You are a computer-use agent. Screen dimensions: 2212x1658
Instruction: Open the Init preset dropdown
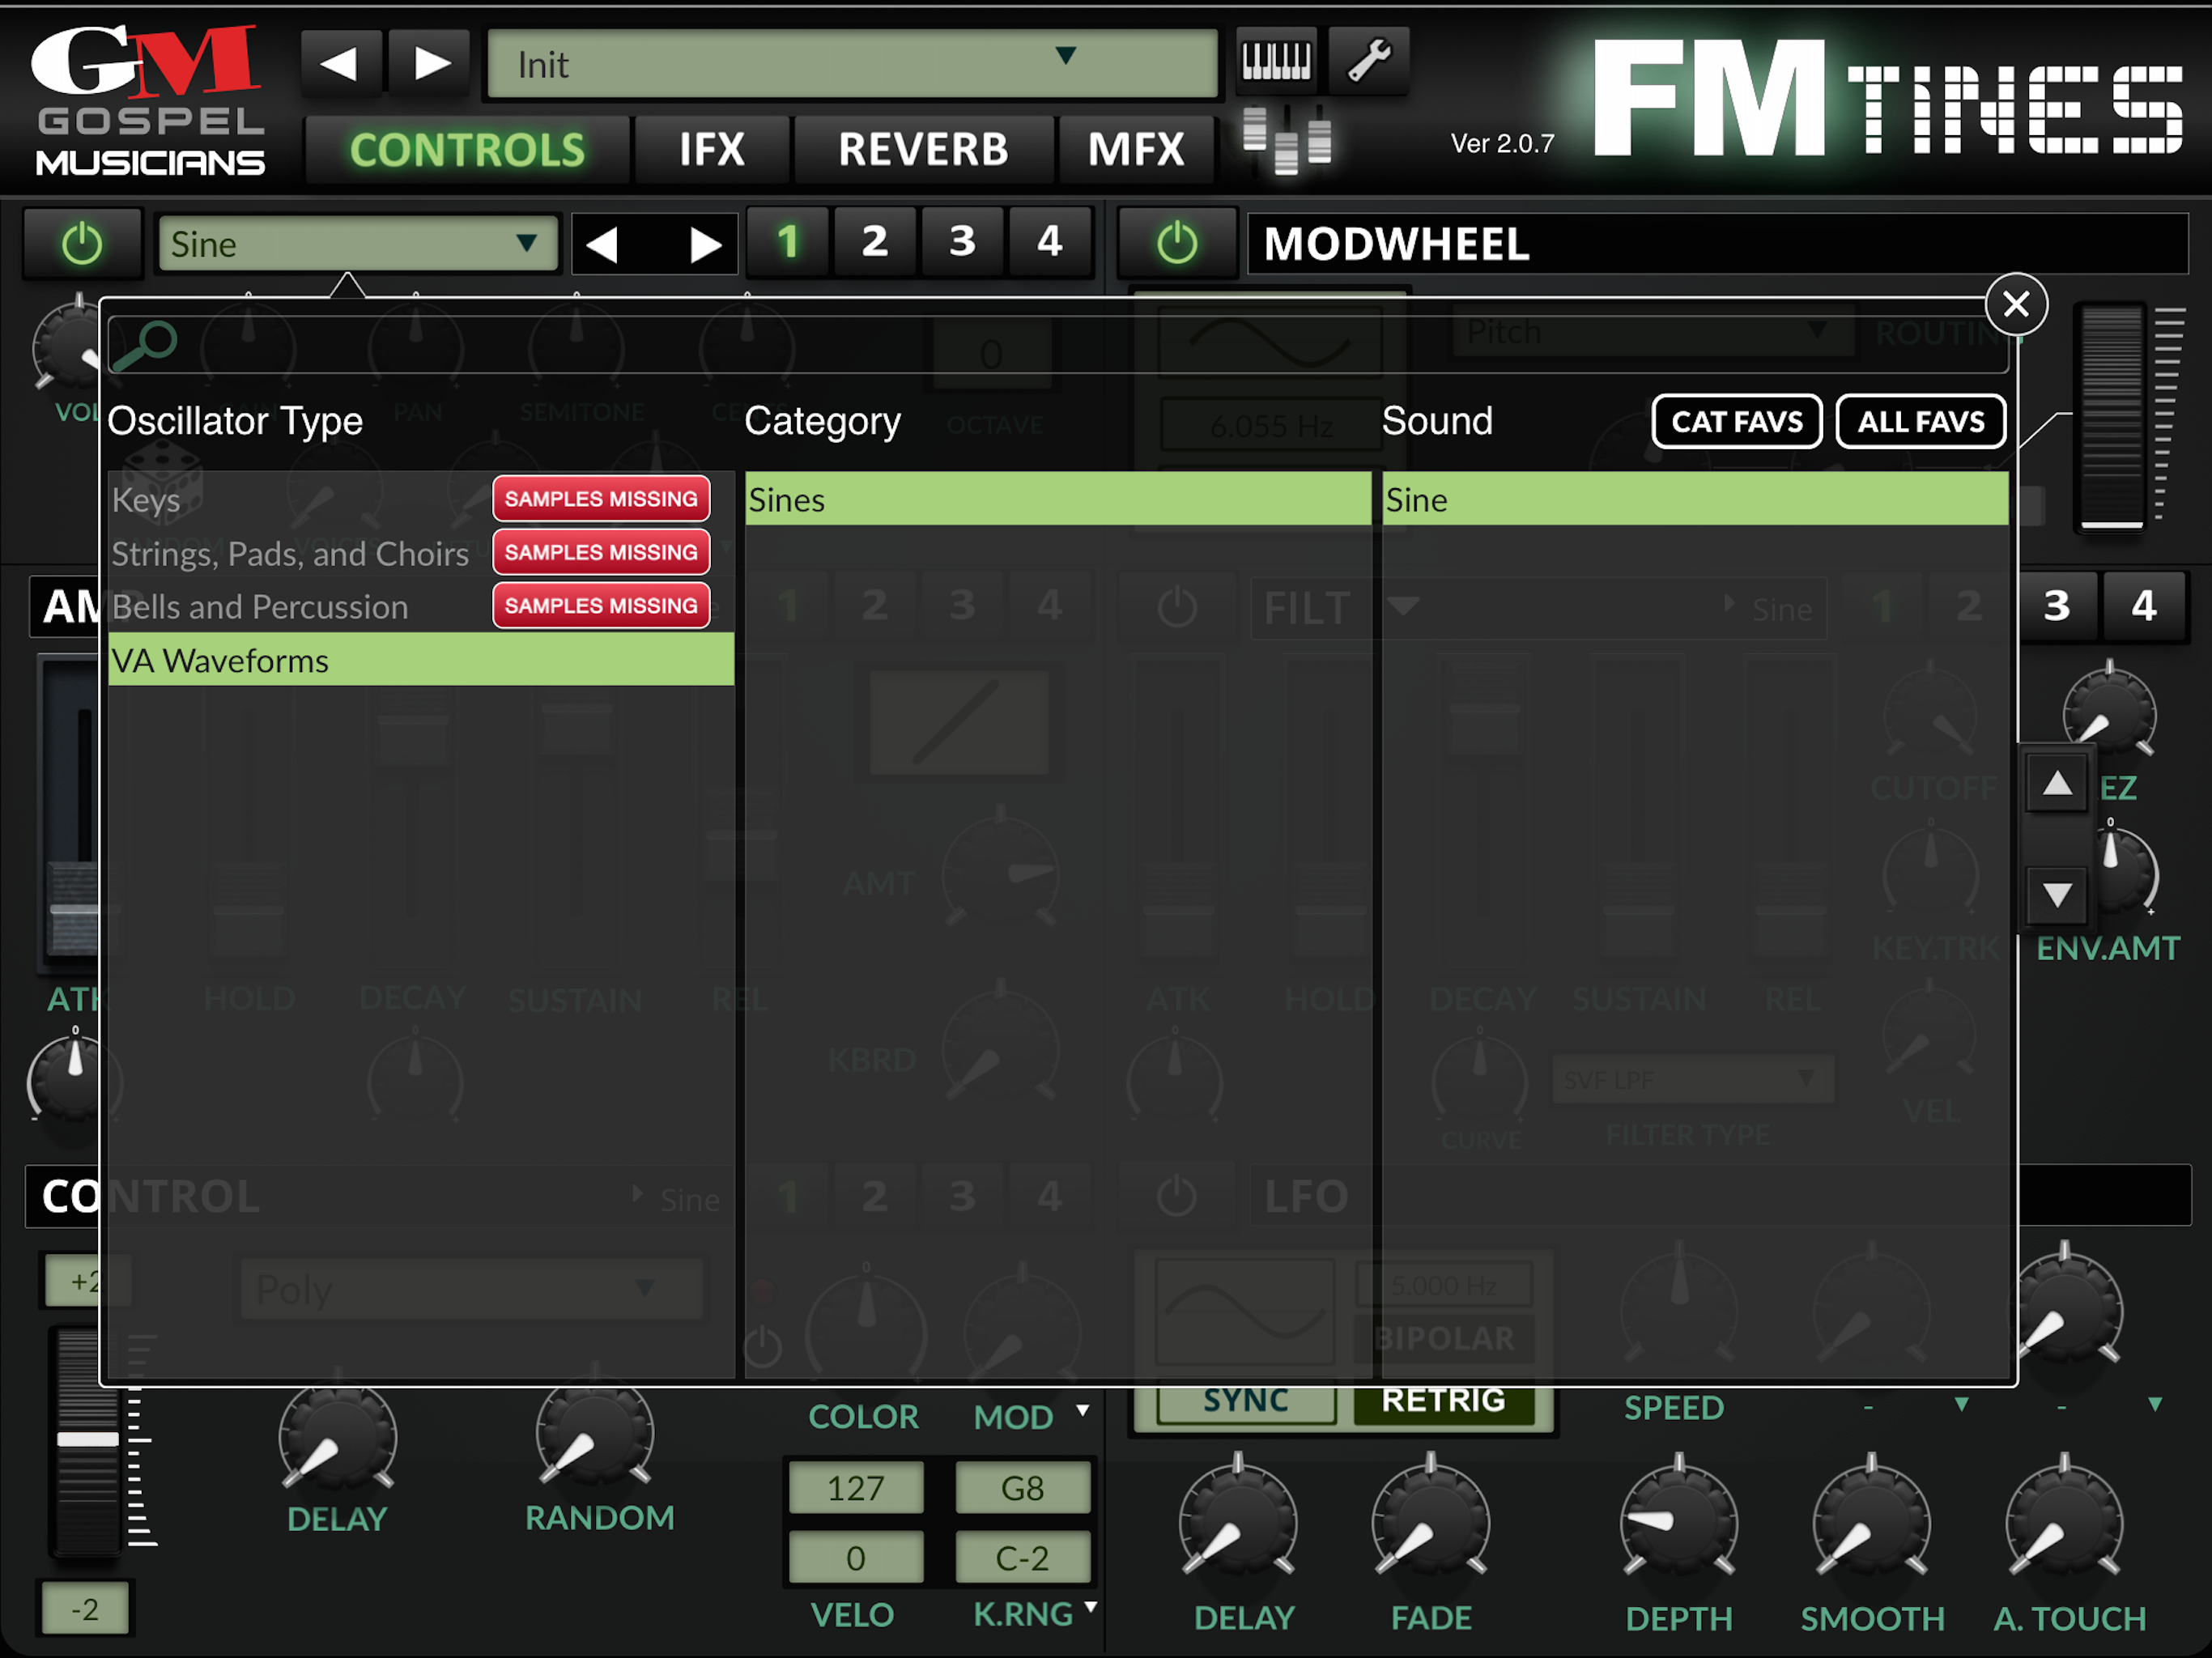(x=853, y=65)
